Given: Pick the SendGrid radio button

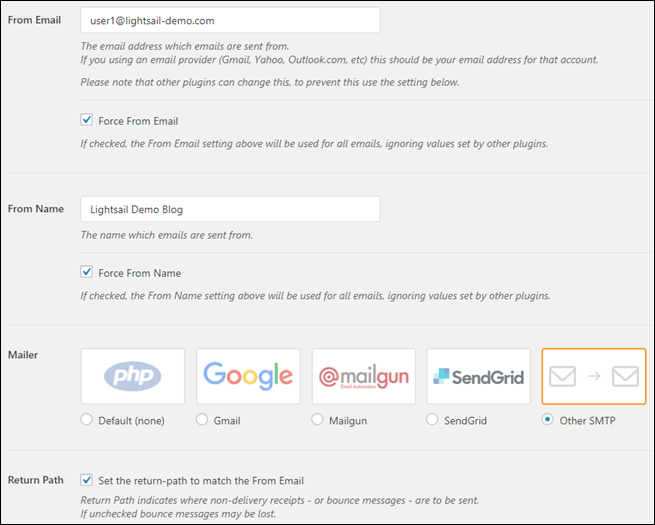Looking at the screenshot, I should tap(433, 420).
